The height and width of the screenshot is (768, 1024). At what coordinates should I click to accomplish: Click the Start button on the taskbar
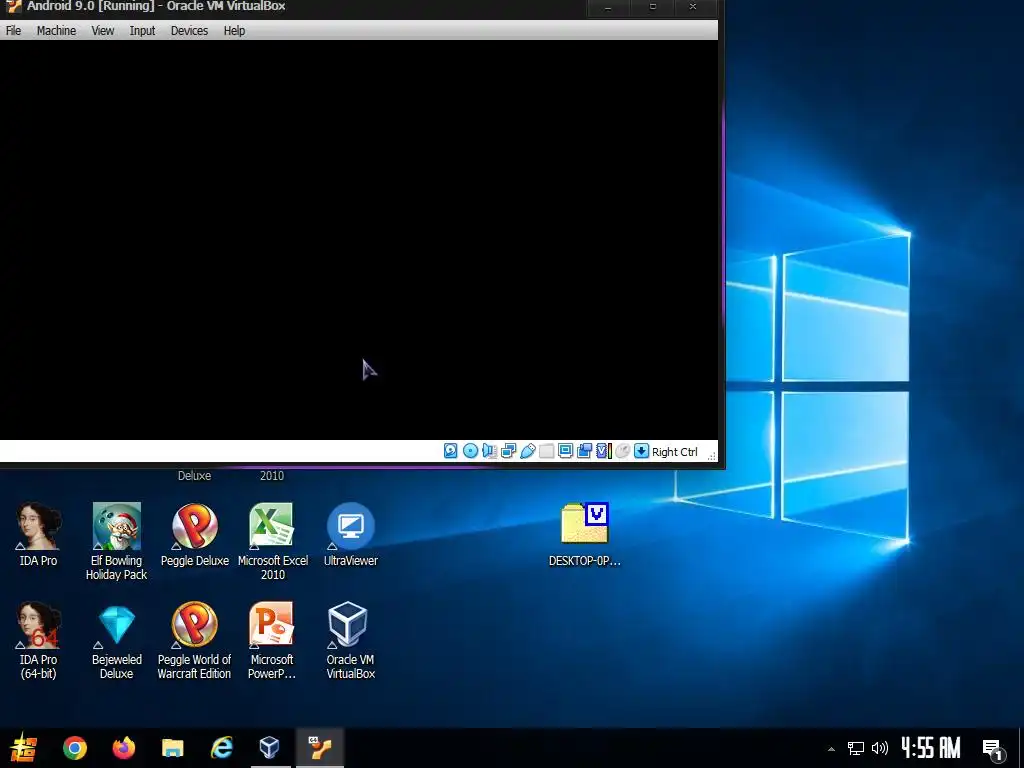pyautogui.click(x=25, y=748)
